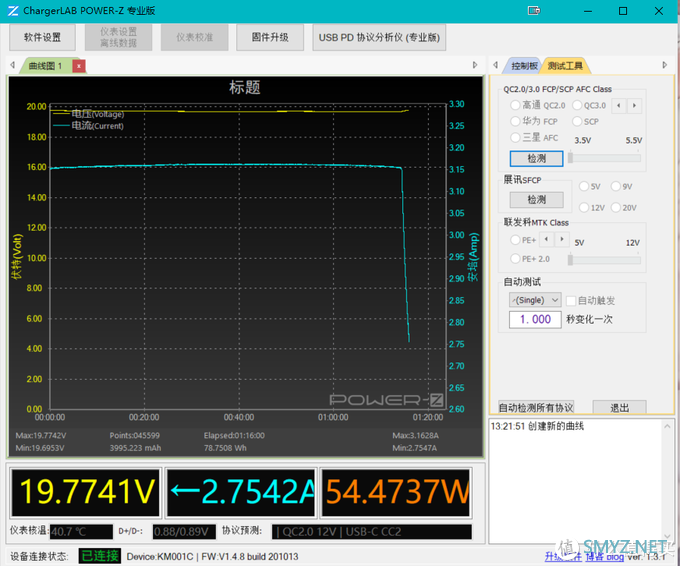Click the device connection icon in title bar
Viewport: 680px width, 566px height.
tap(534, 11)
